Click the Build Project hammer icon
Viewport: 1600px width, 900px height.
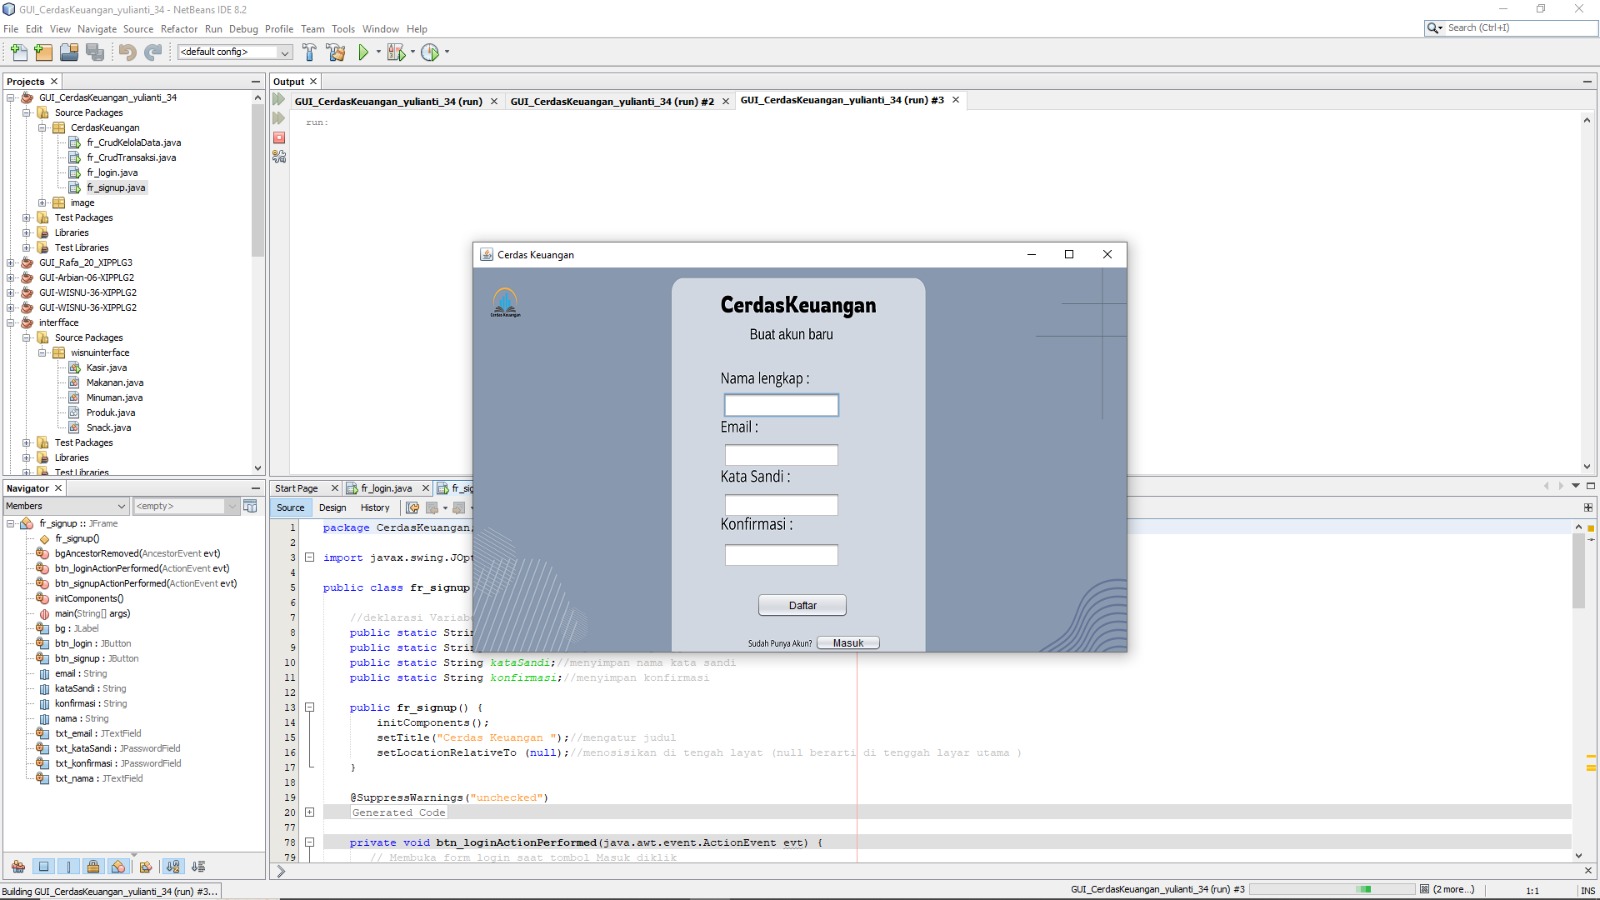point(309,52)
